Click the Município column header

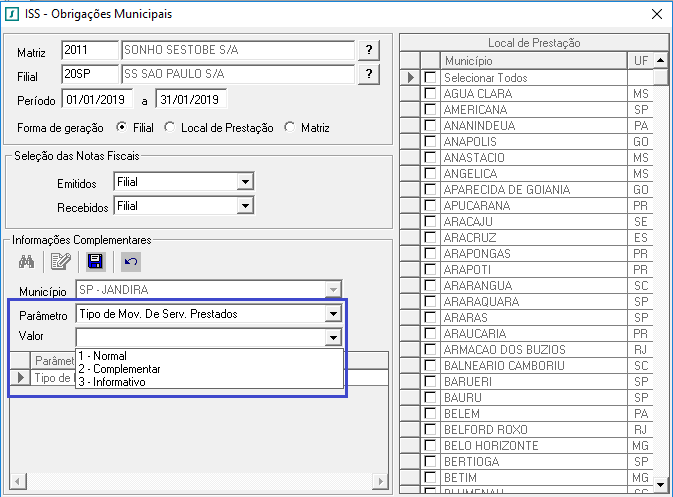coord(534,61)
